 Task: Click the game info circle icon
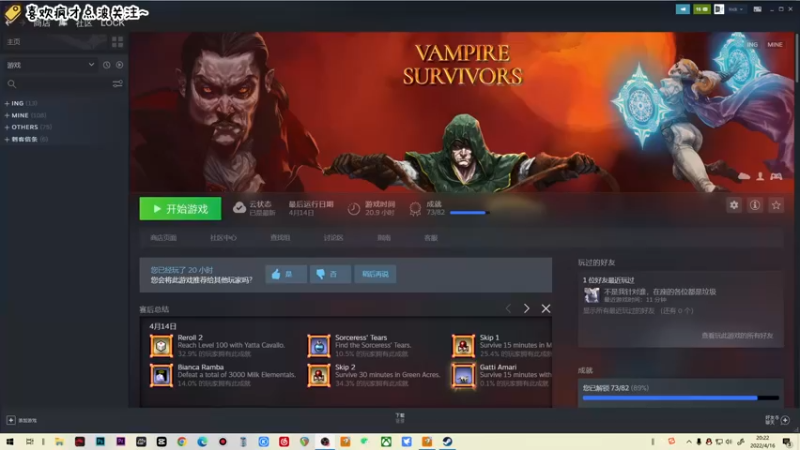755,205
